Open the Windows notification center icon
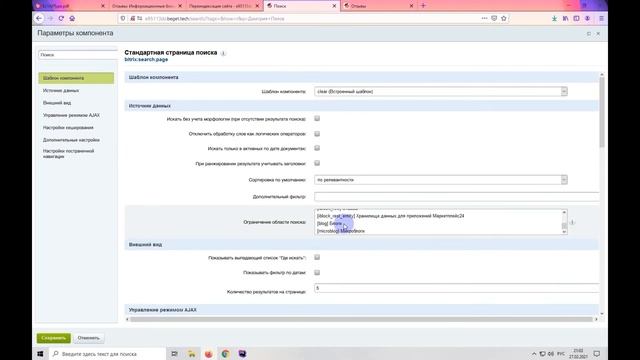Viewport: 640px width, 360px height. pos(597,353)
